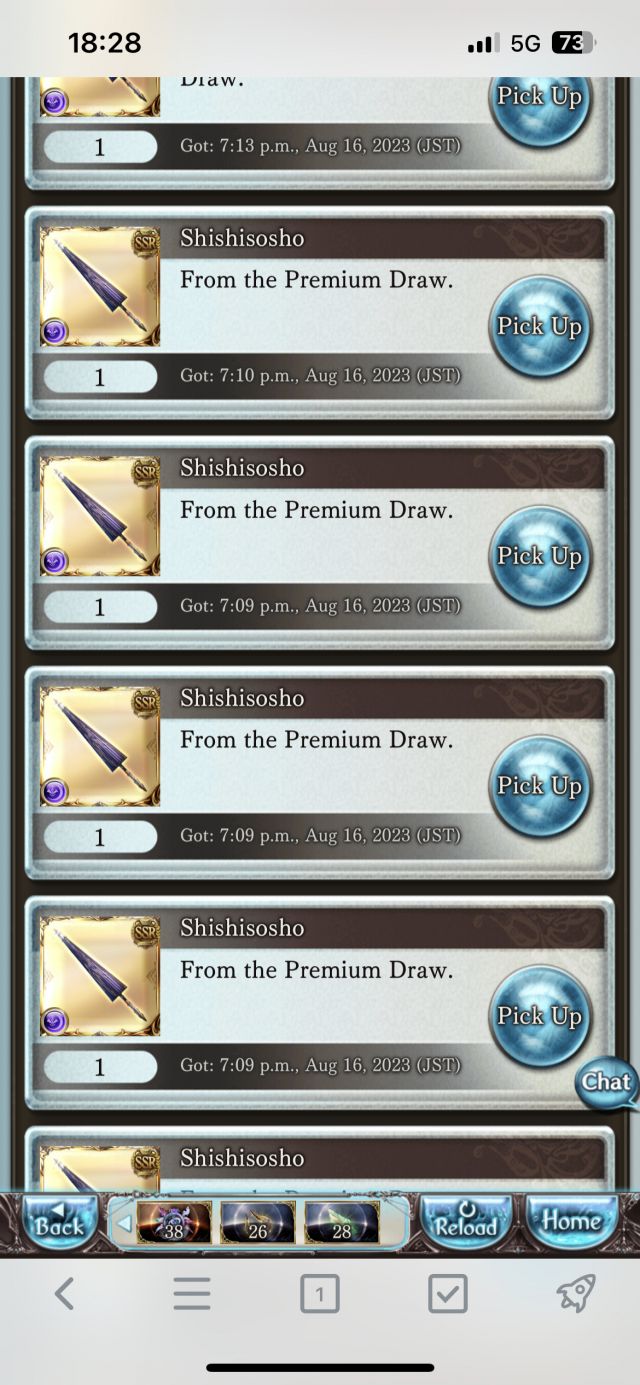The width and height of the screenshot is (640, 1385).
Task: Open the Shishisosho title of the 7:10 p.m. entry
Action: (x=242, y=238)
